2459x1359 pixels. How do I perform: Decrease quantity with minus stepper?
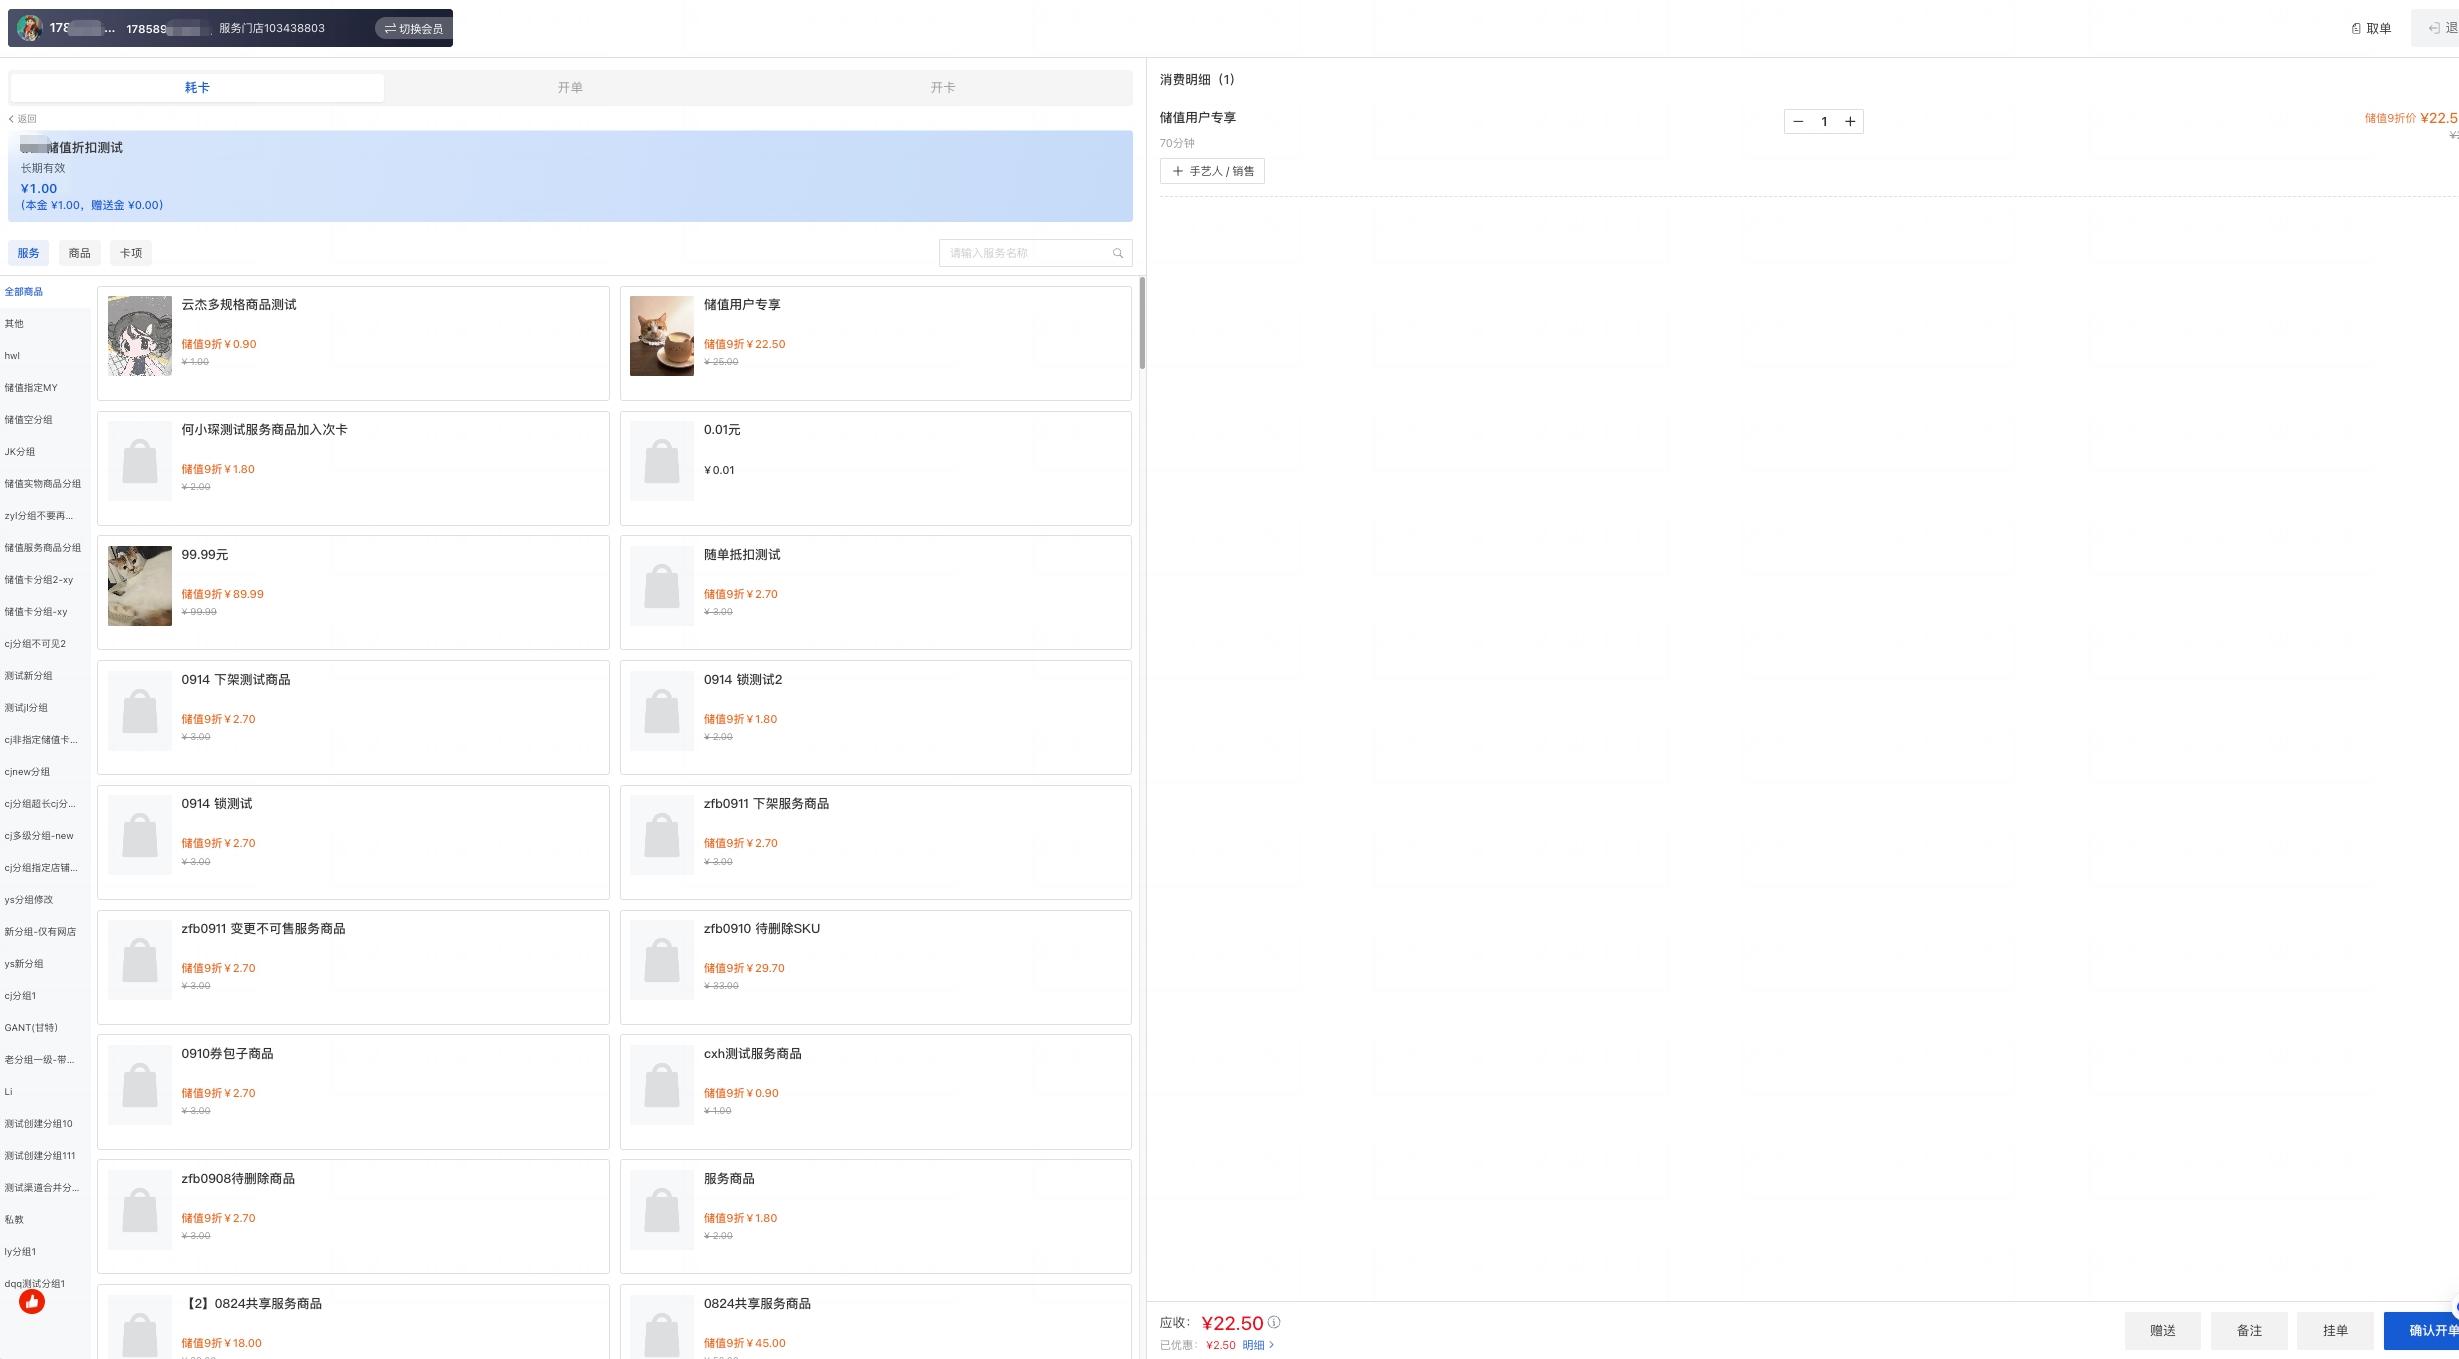click(1798, 121)
